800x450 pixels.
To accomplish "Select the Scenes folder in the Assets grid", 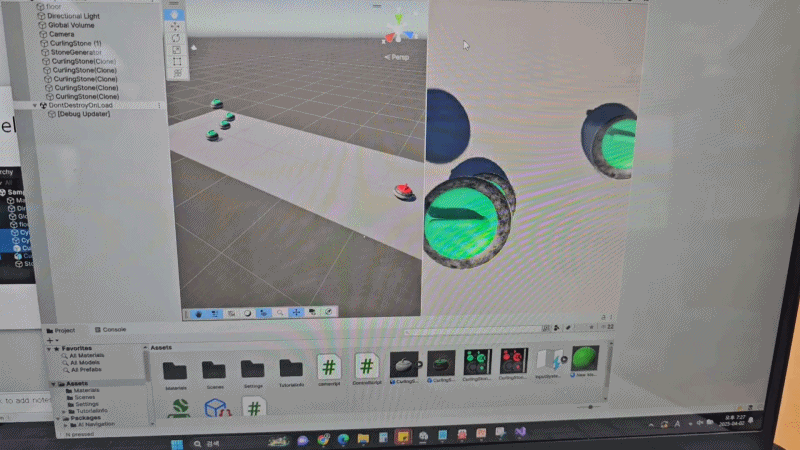I will click(x=214, y=374).
